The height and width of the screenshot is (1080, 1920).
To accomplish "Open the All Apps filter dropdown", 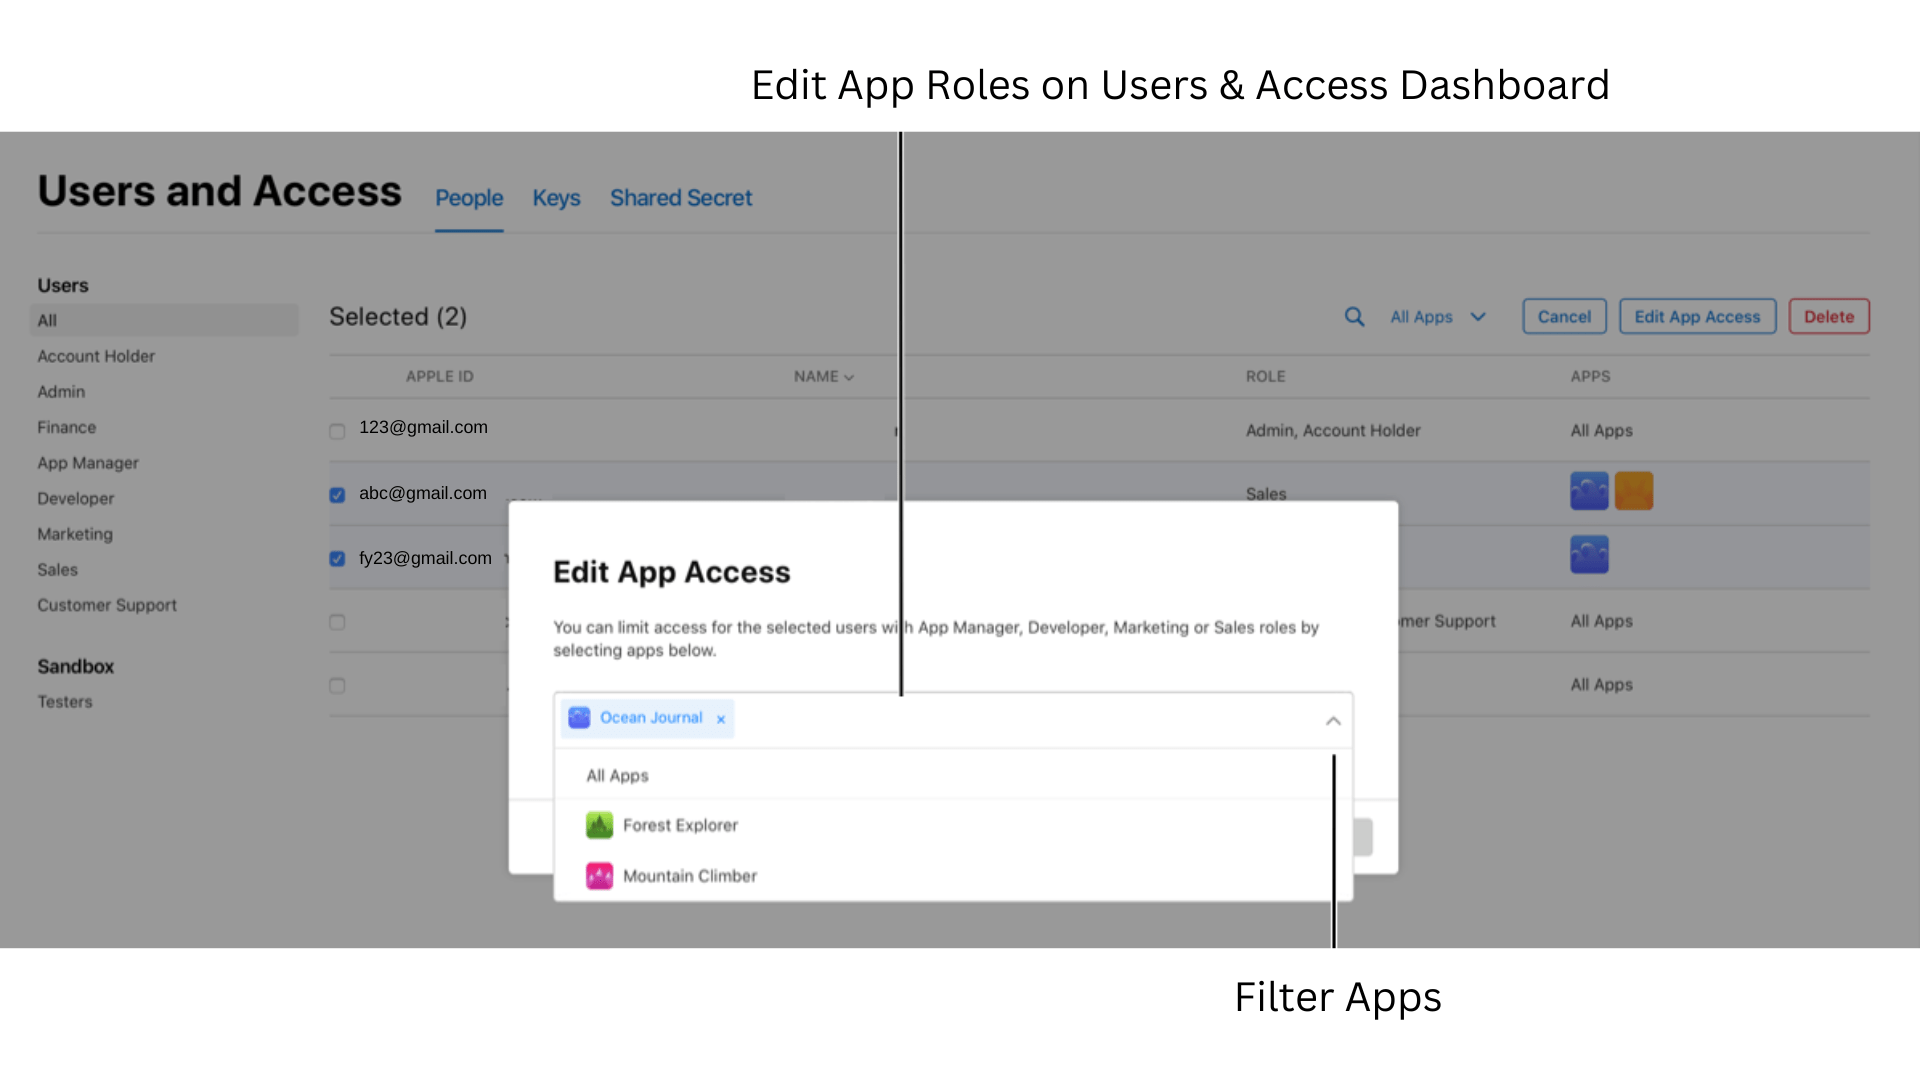I will coord(1437,316).
